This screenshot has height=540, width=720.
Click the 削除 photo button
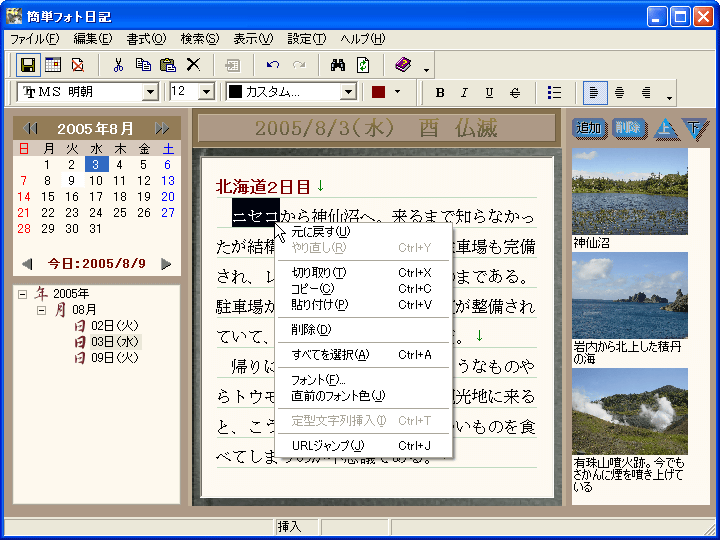(629, 128)
